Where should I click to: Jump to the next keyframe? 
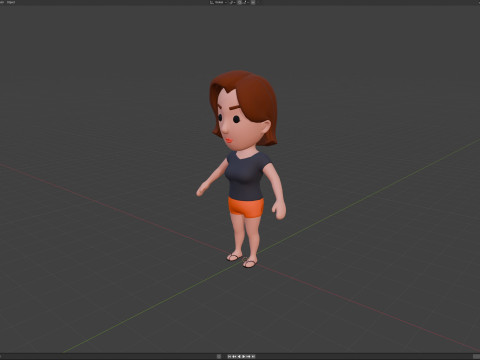pos(248,356)
